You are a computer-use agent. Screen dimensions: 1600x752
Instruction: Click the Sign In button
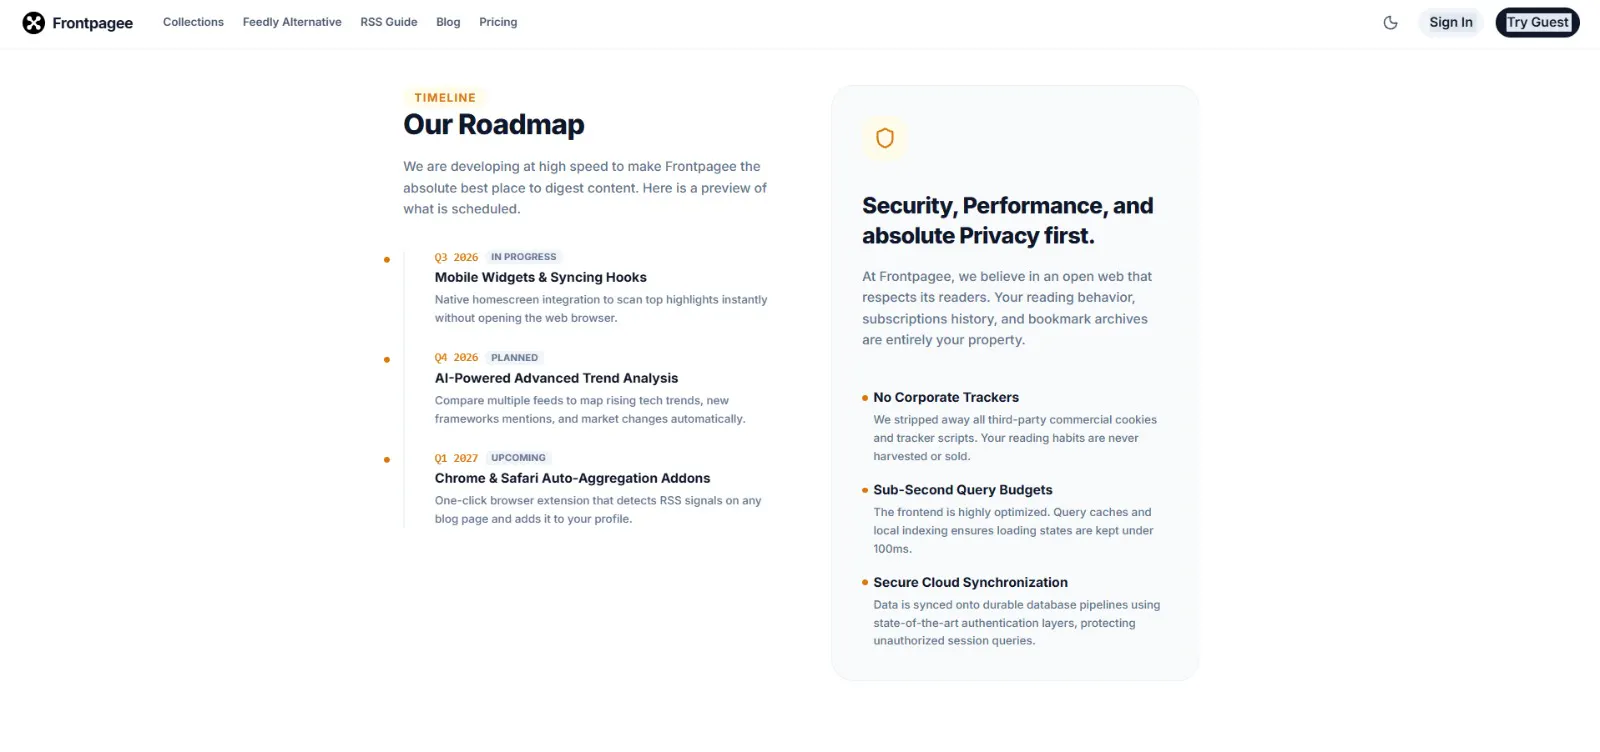(1451, 22)
